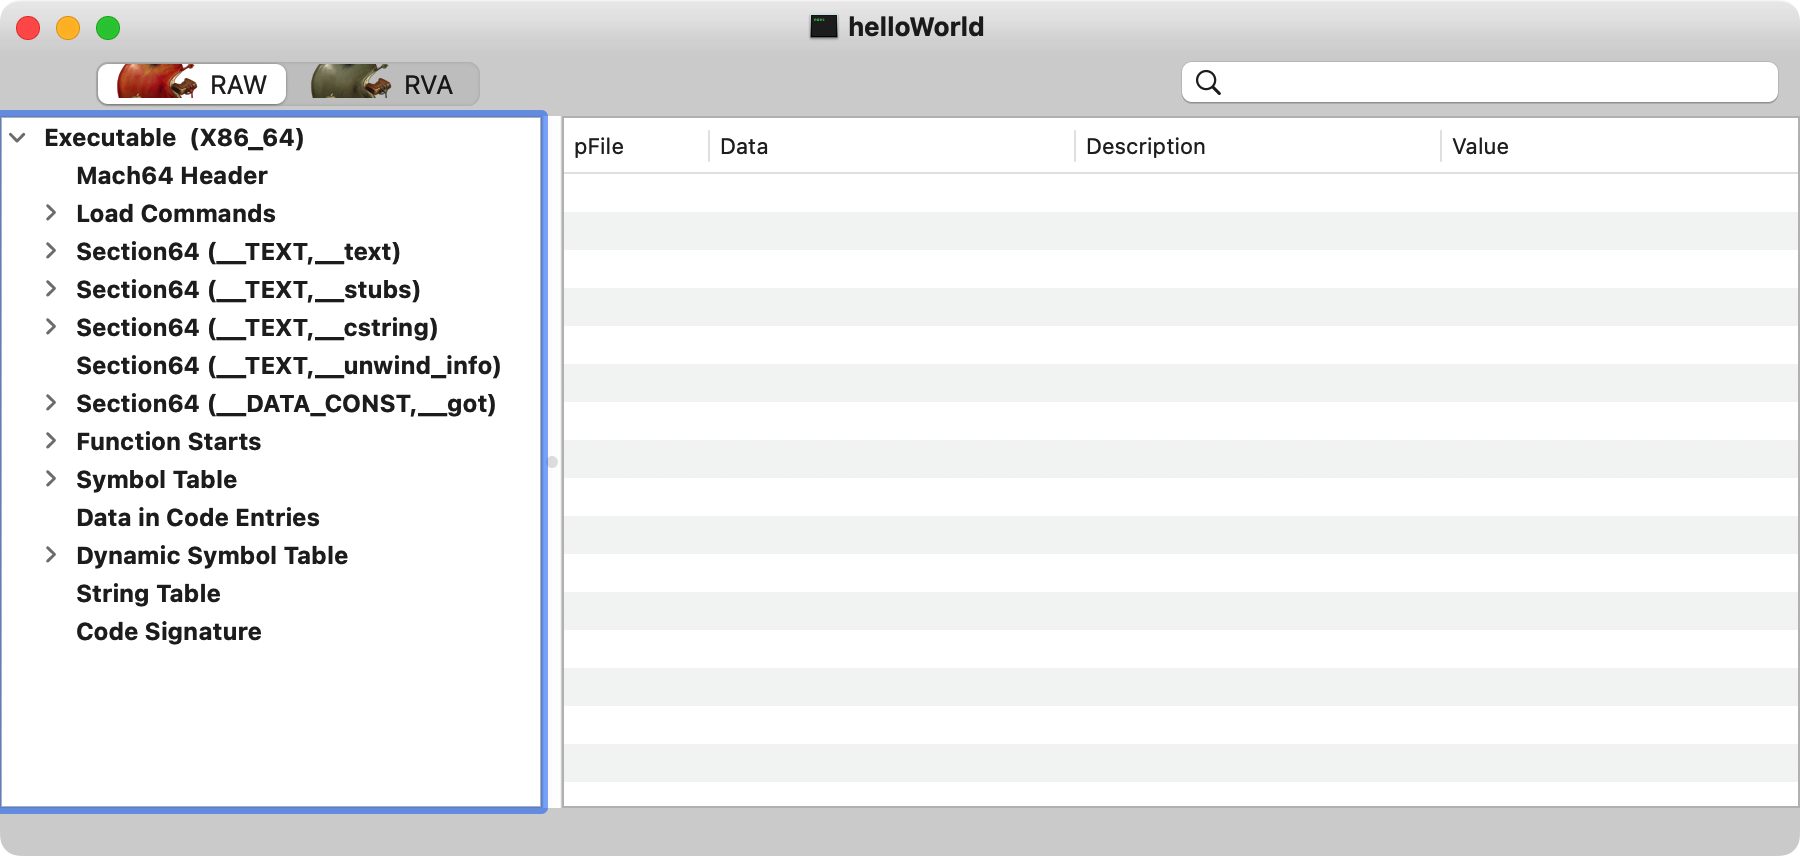Screen dimensions: 1800x856
Task: Select Section64 (__TEXT,__unwind_info) item
Action: (288, 366)
